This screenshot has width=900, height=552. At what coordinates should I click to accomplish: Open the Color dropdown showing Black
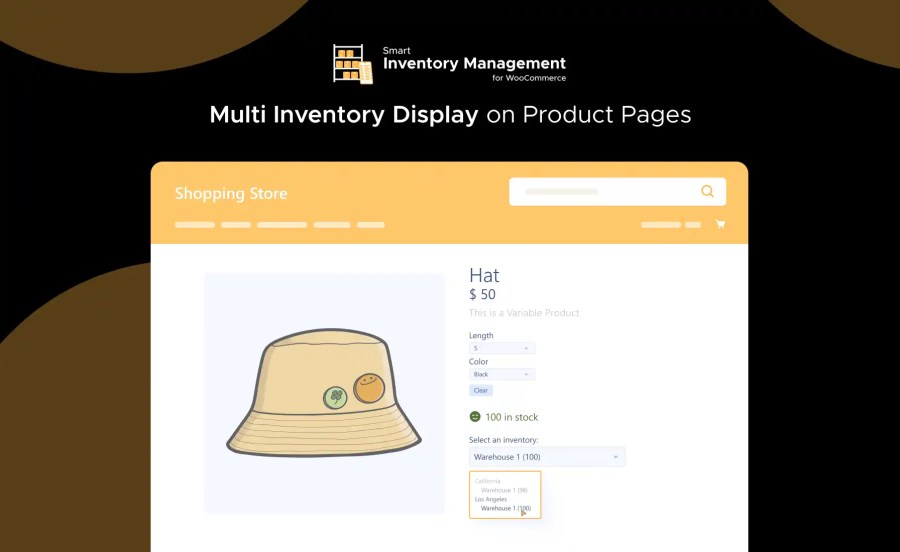(x=502, y=374)
